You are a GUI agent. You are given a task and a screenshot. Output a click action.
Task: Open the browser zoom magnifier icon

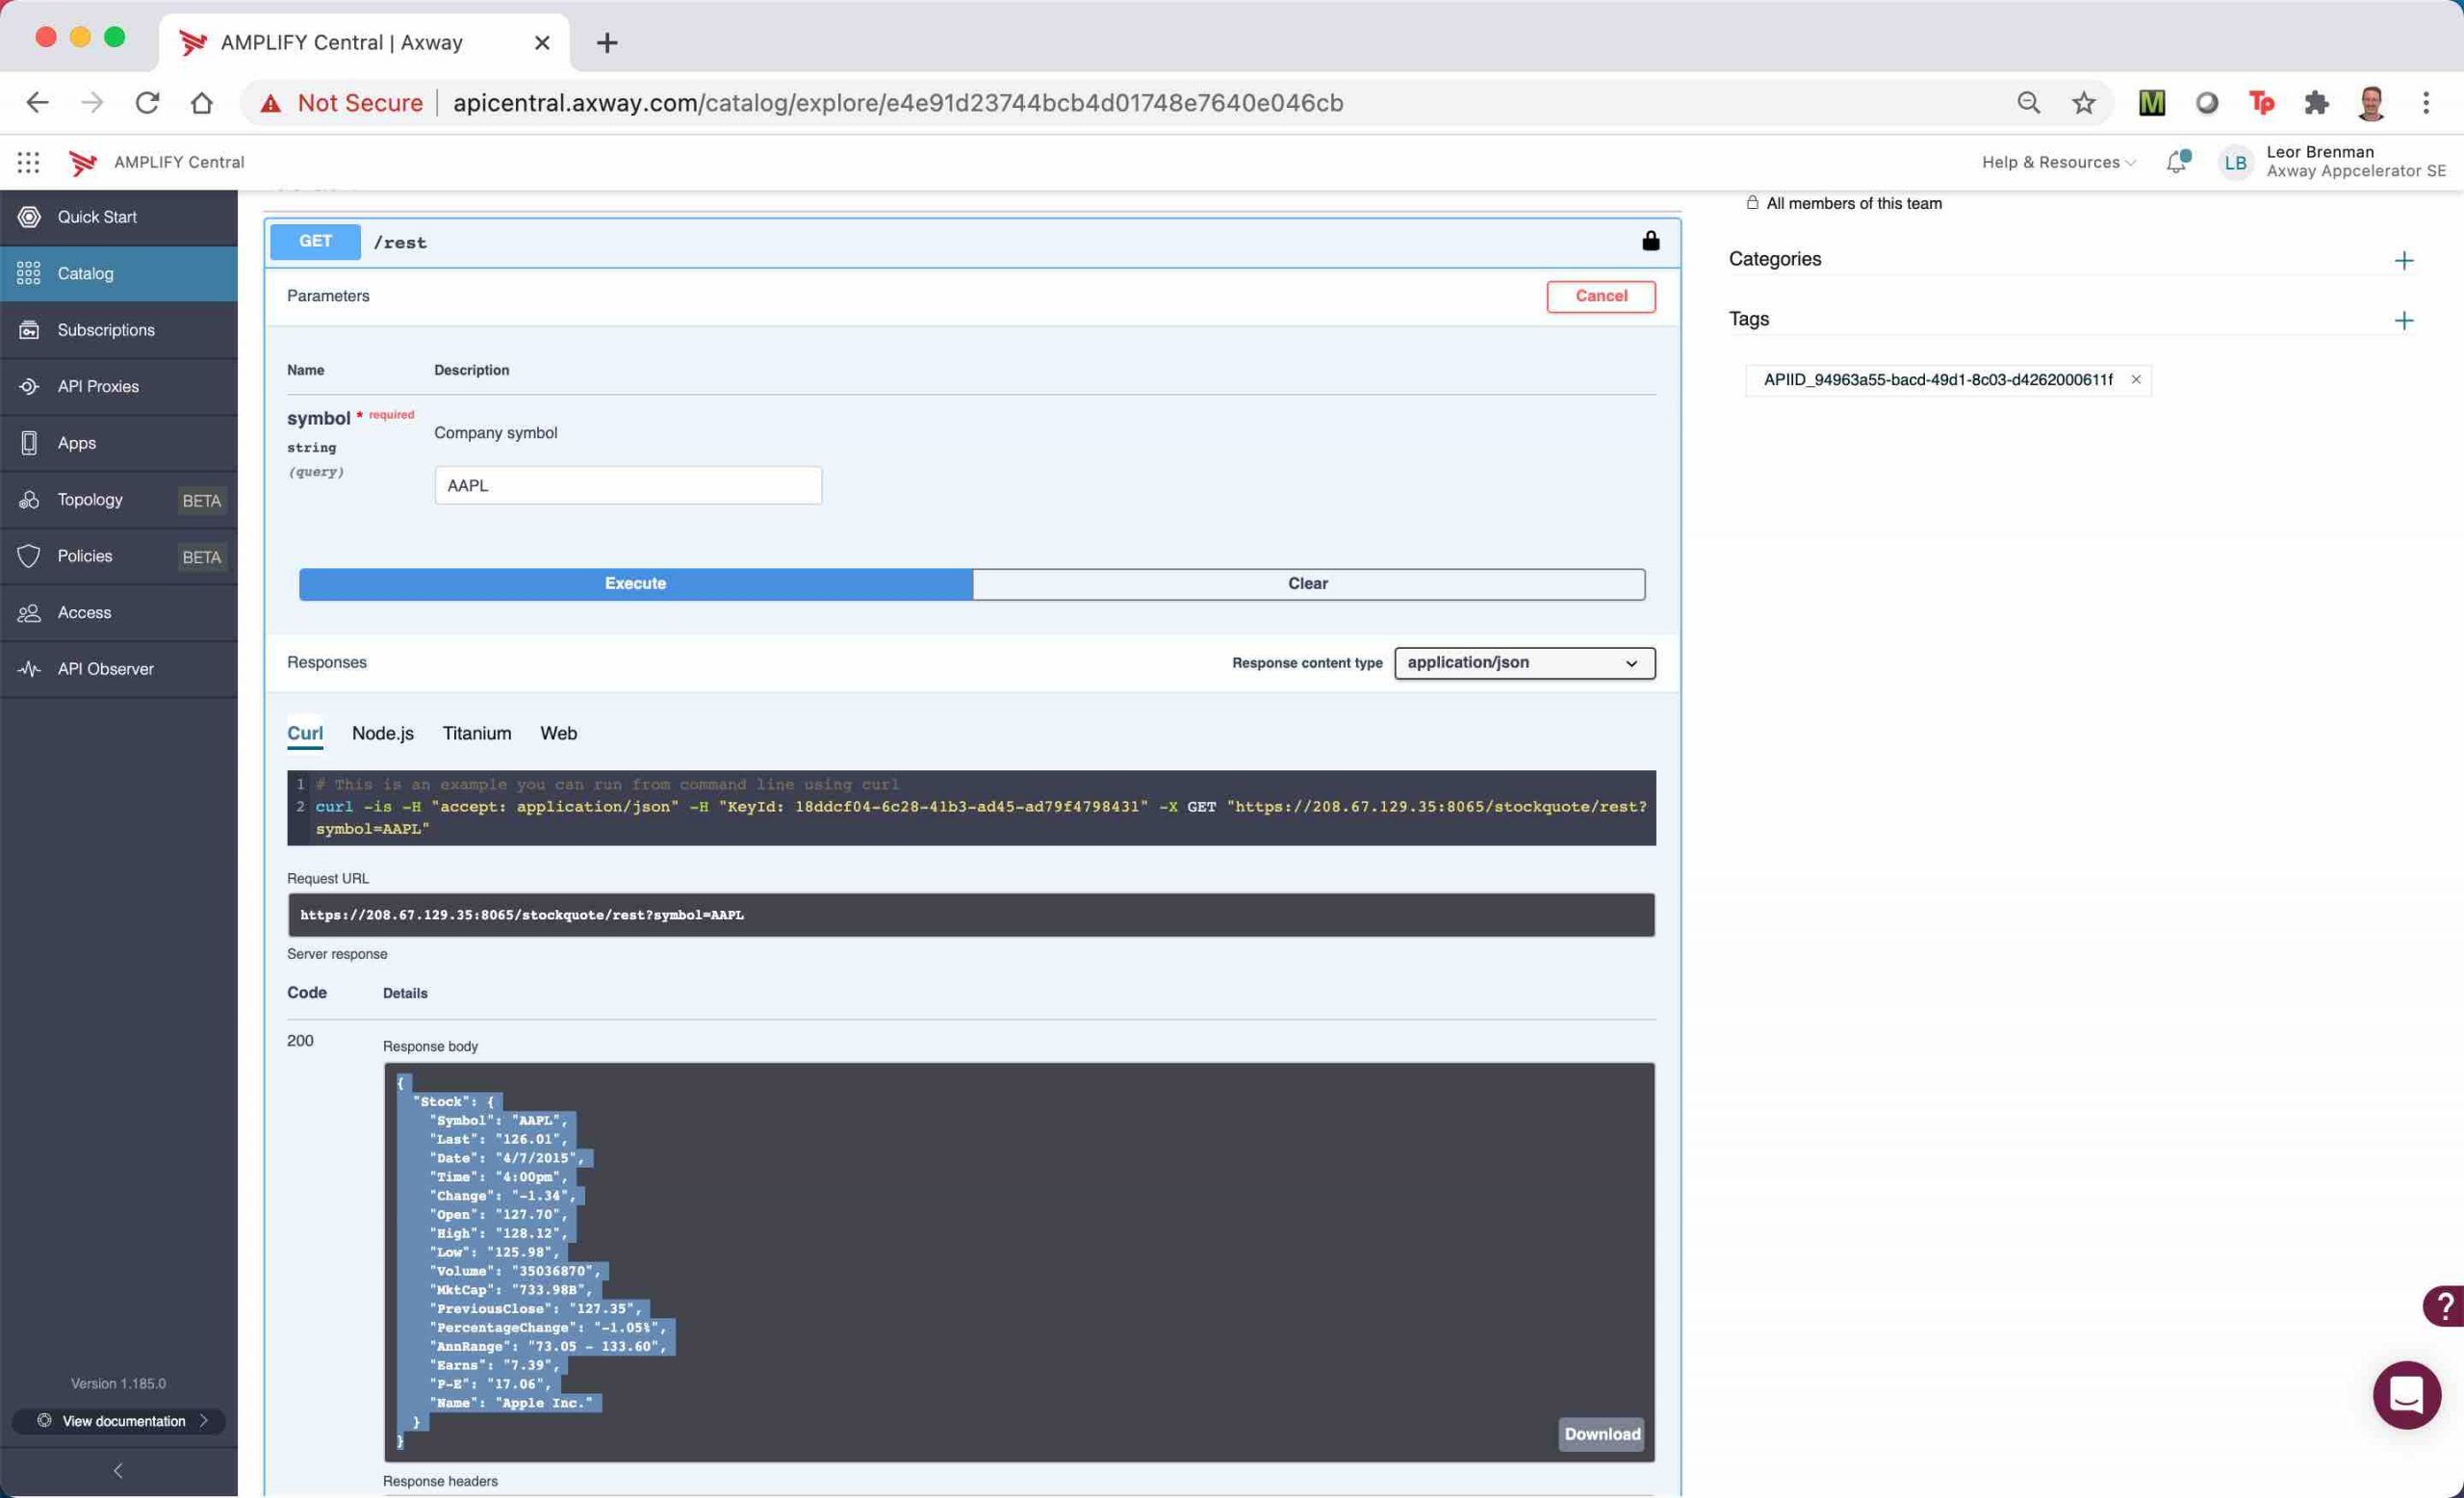[2028, 102]
